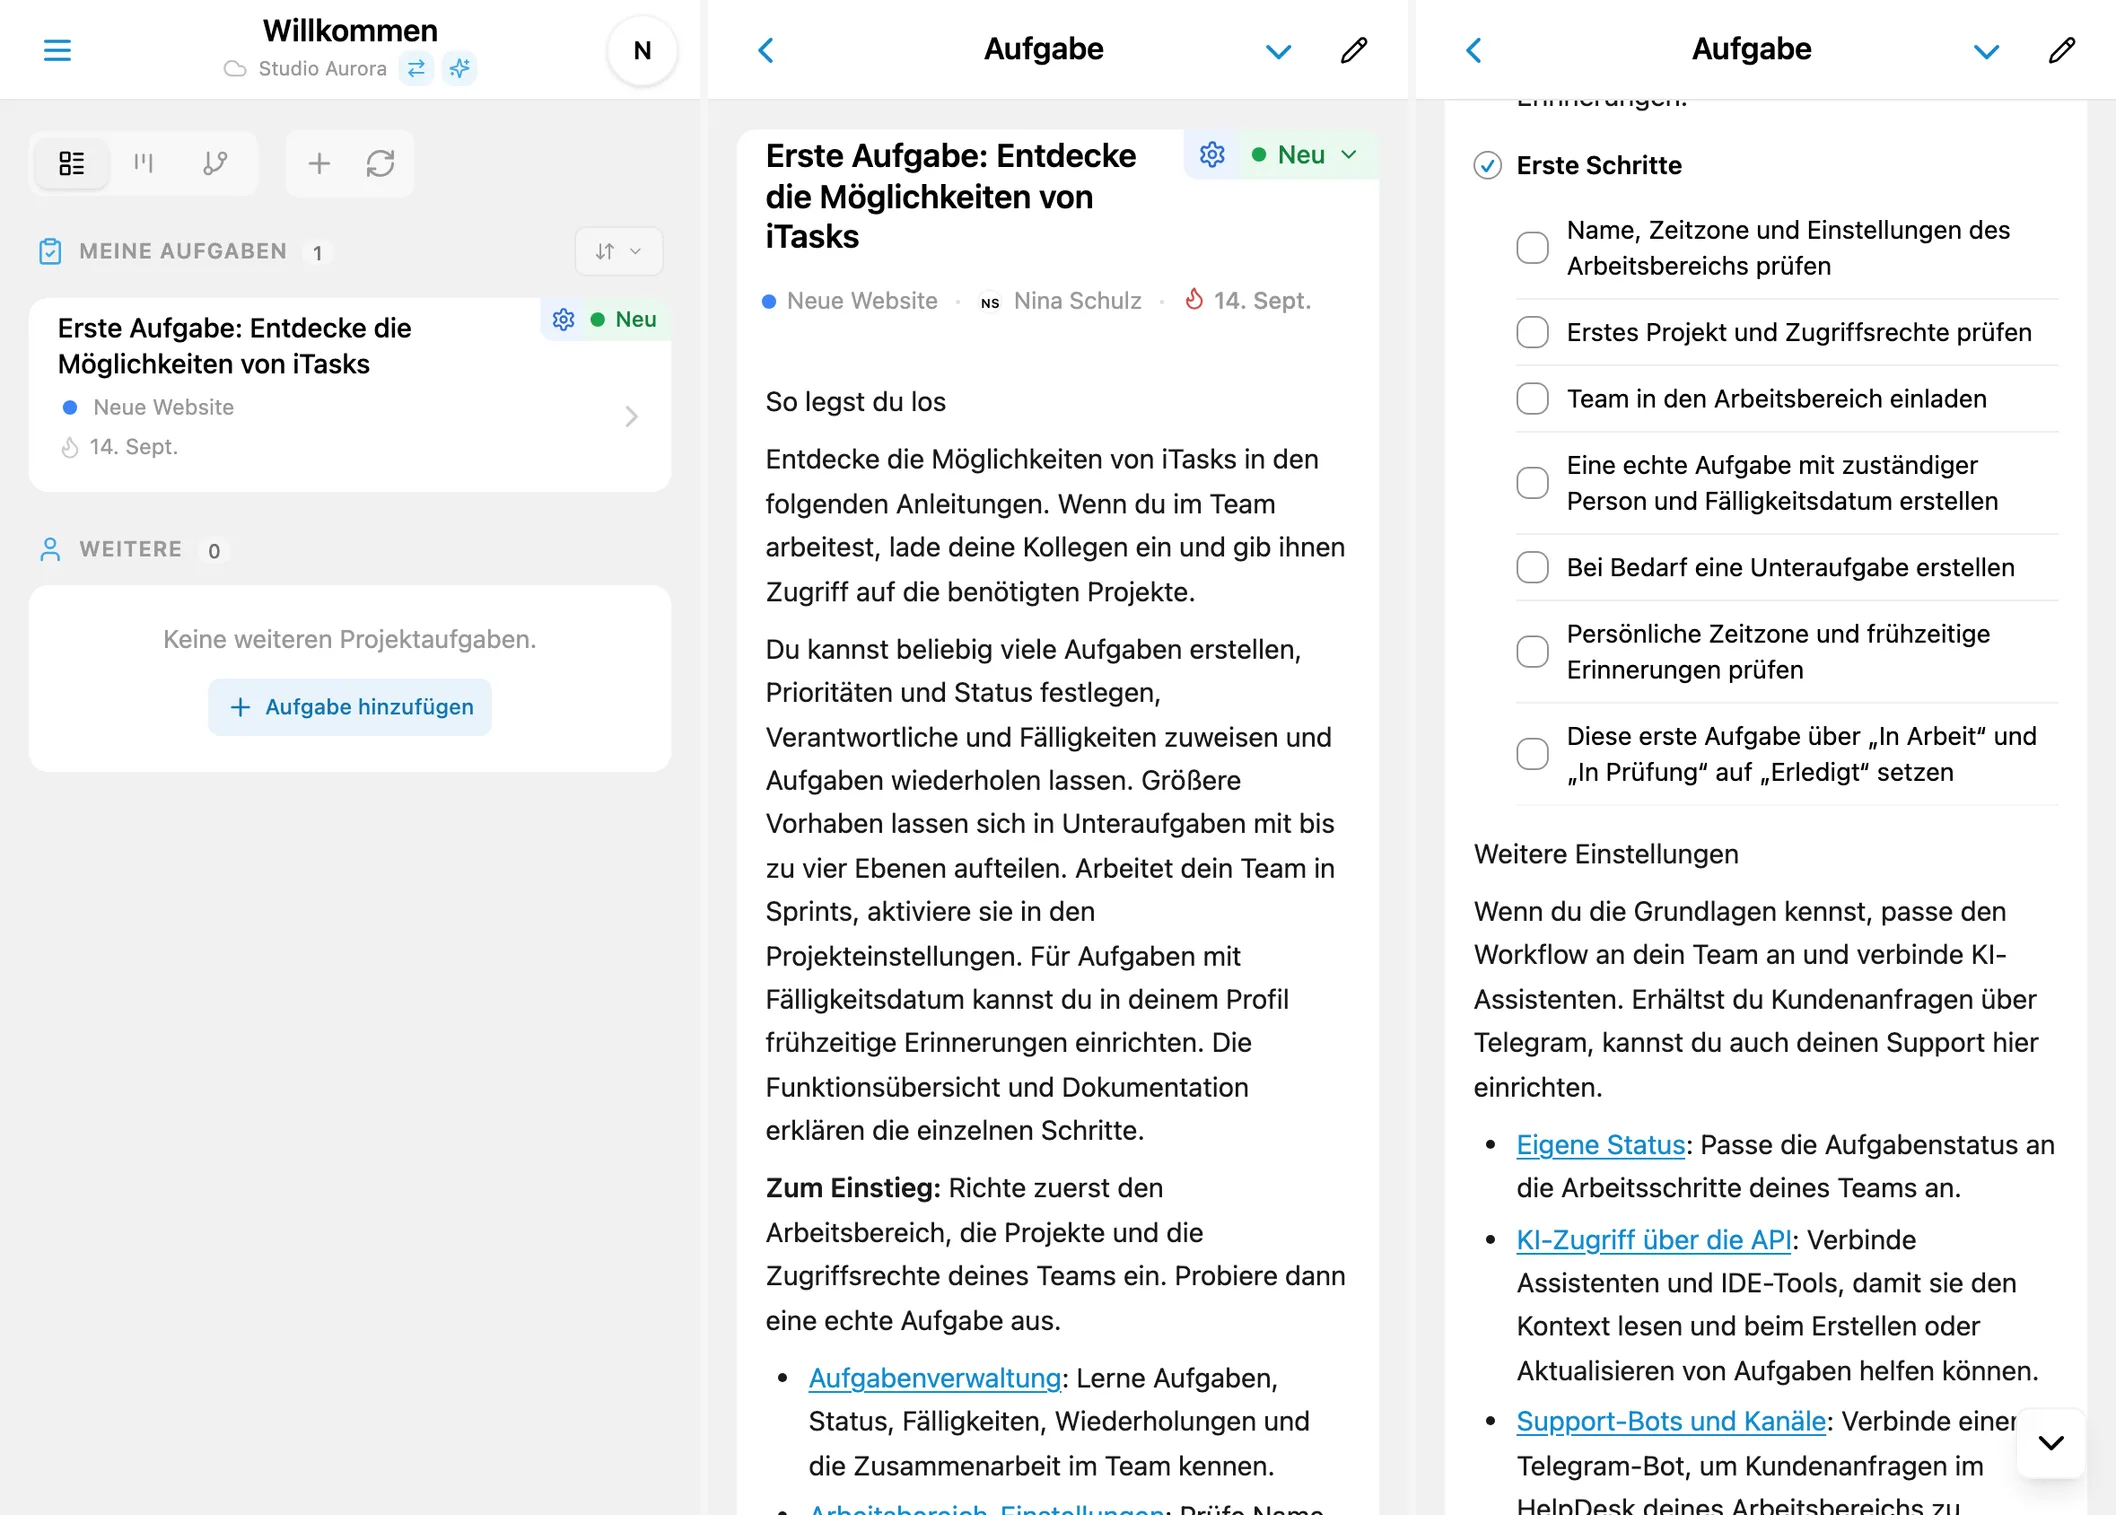The width and height of the screenshot is (2116, 1515).
Task: Click the Aufgabe hinzufügen button
Action: pyautogui.click(x=350, y=707)
